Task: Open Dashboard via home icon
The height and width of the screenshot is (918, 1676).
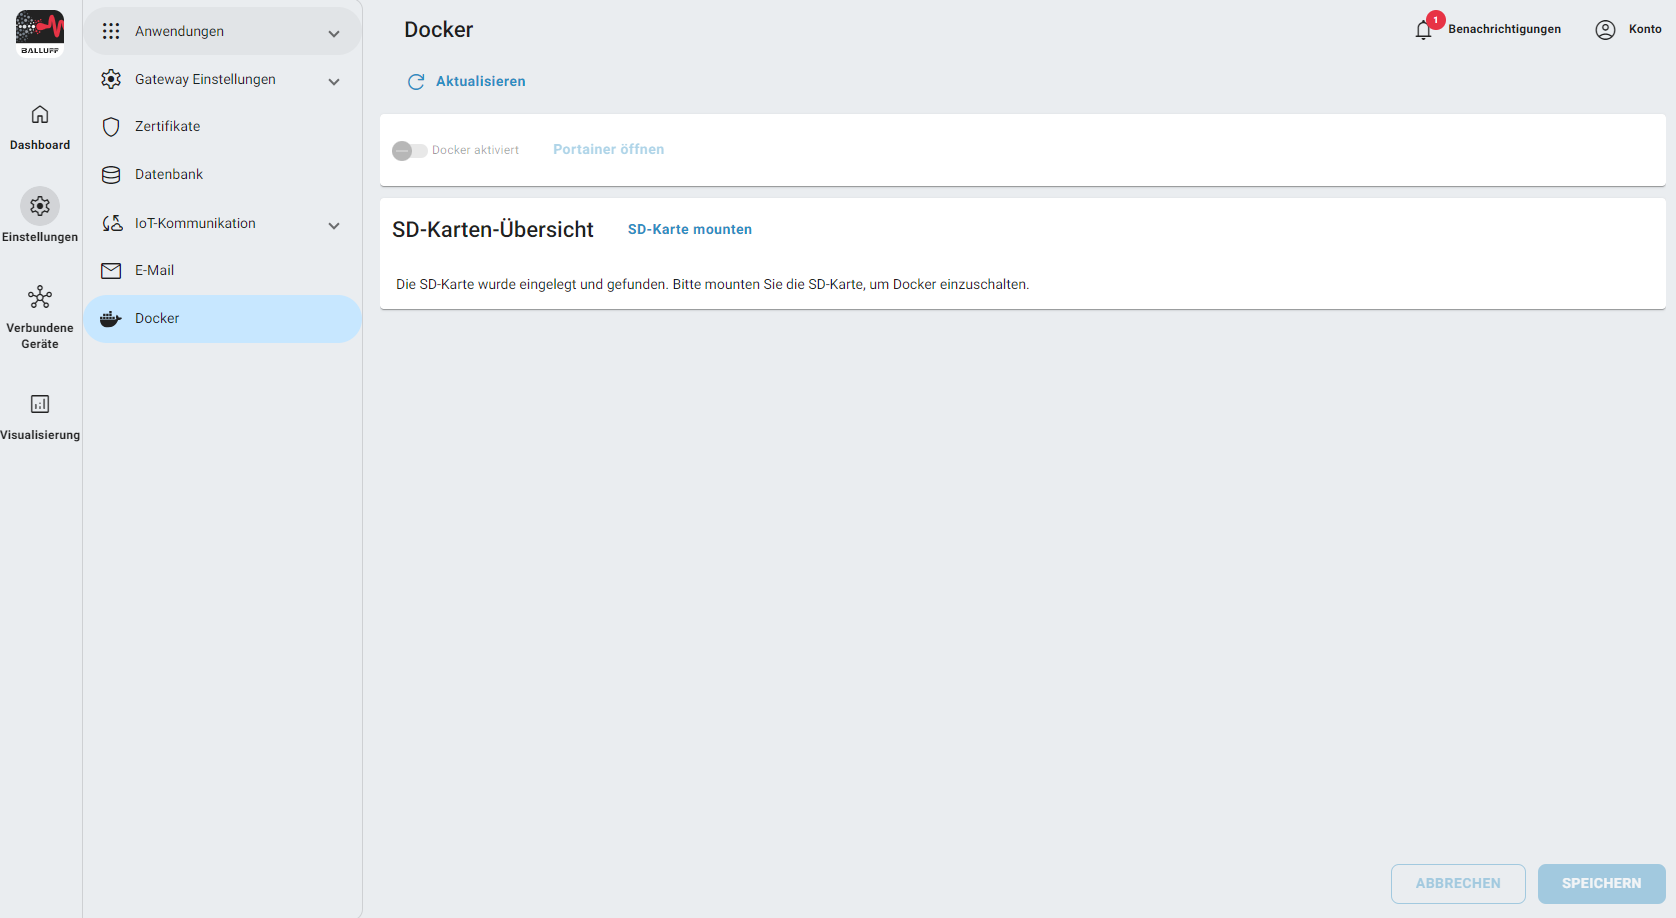Action: [x=40, y=115]
